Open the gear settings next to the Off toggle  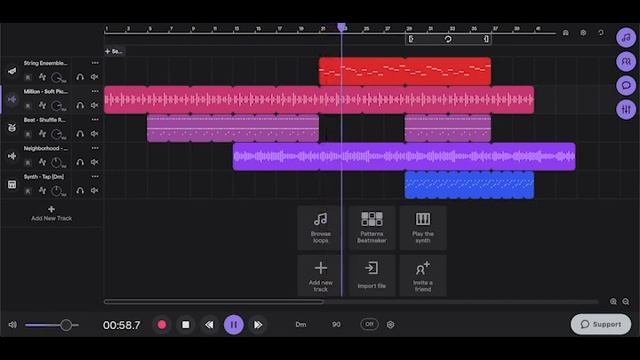click(x=391, y=324)
